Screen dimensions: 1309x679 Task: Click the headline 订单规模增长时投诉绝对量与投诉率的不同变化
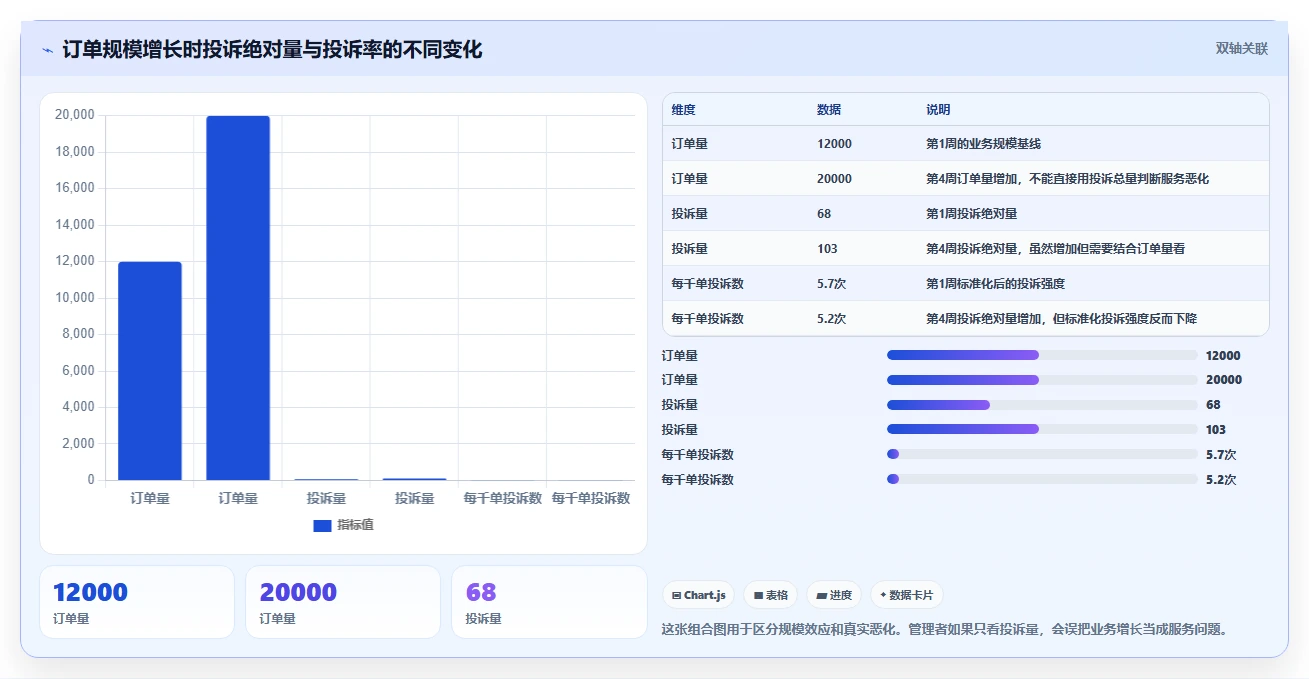click(272, 49)
